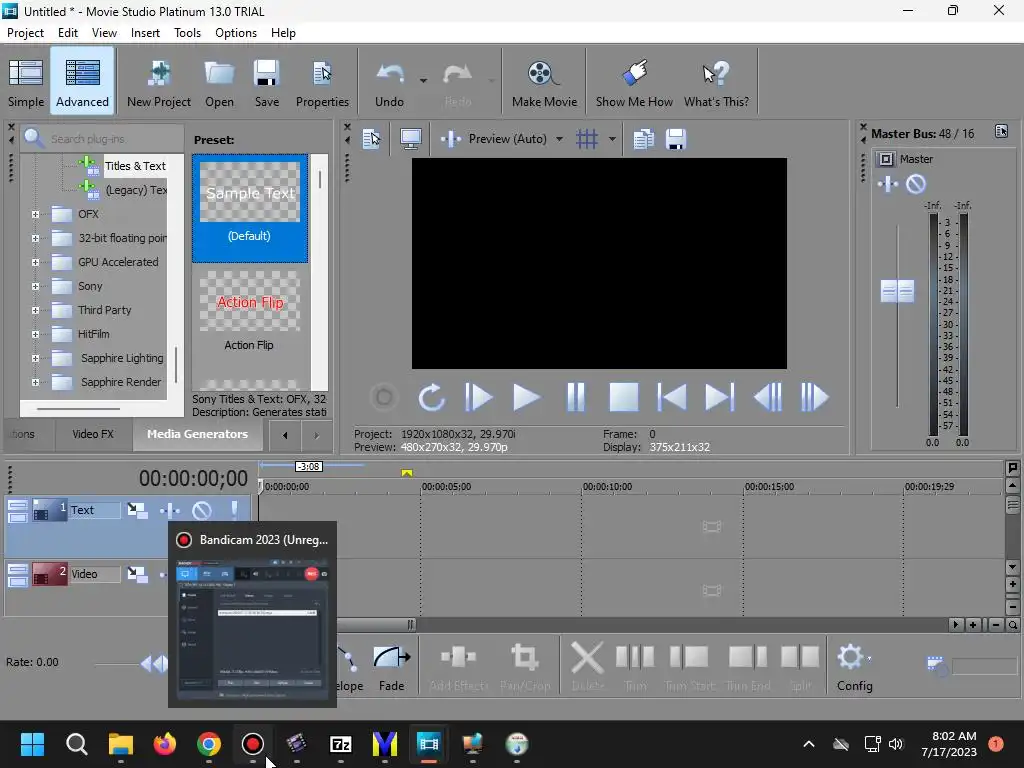Expand GPU Accelerated folder
The image size is (1024, 768).
pyautogui.click(x=35, y=263)
